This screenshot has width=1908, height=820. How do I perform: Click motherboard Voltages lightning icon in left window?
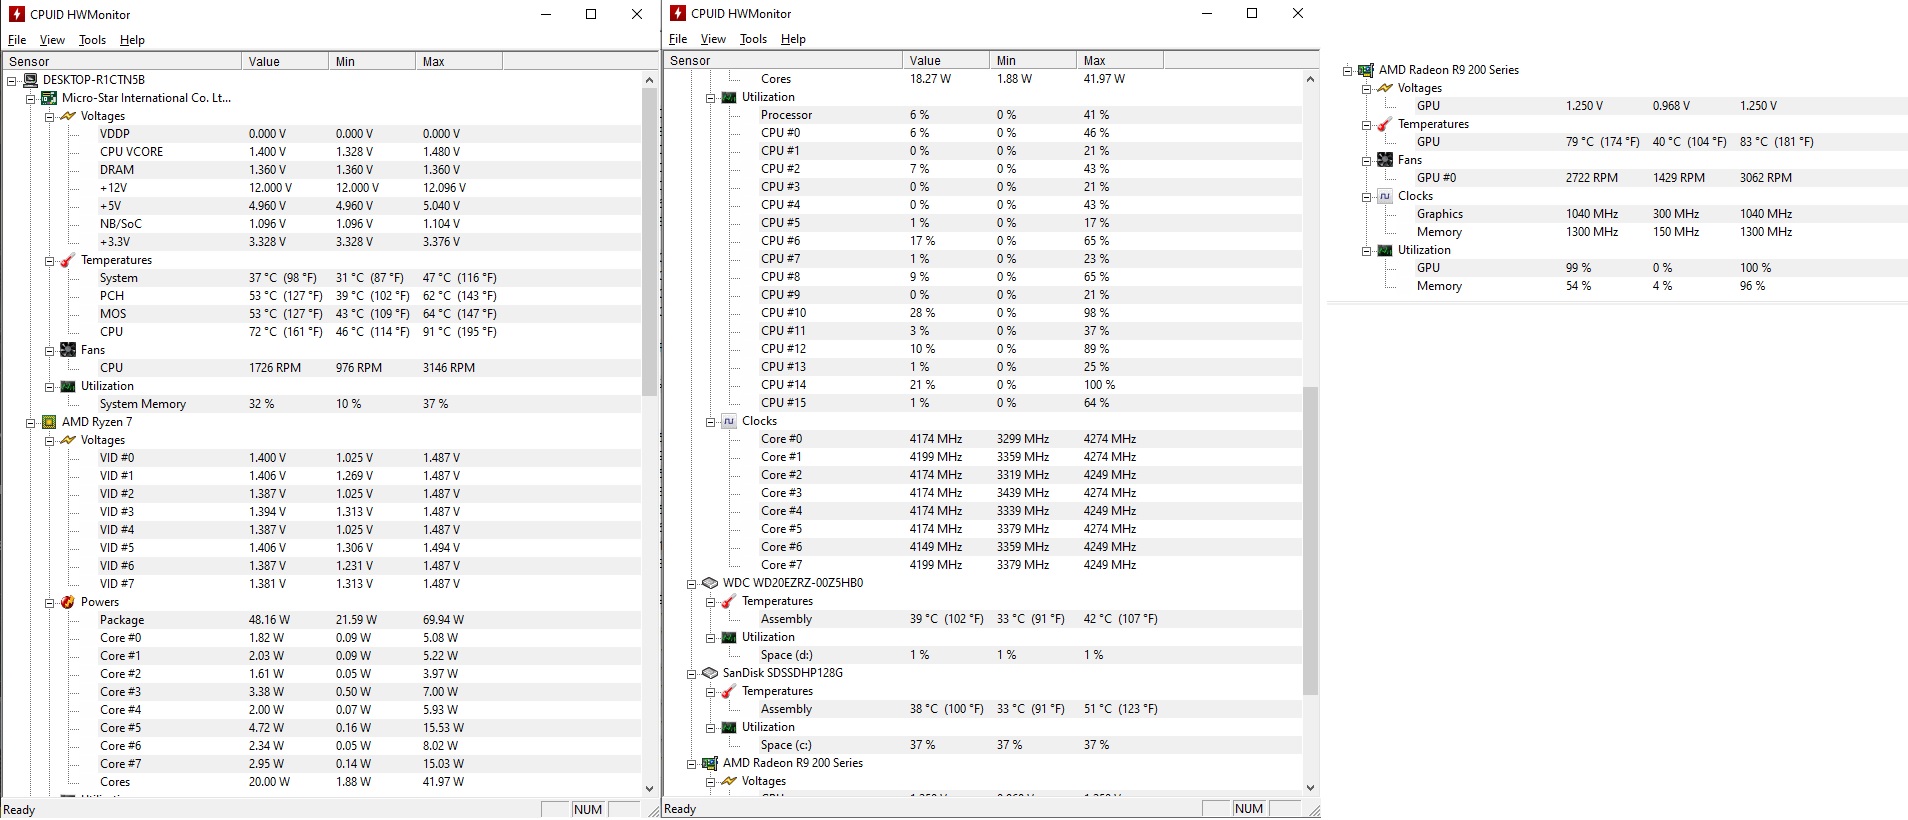[x=68, y=116]
